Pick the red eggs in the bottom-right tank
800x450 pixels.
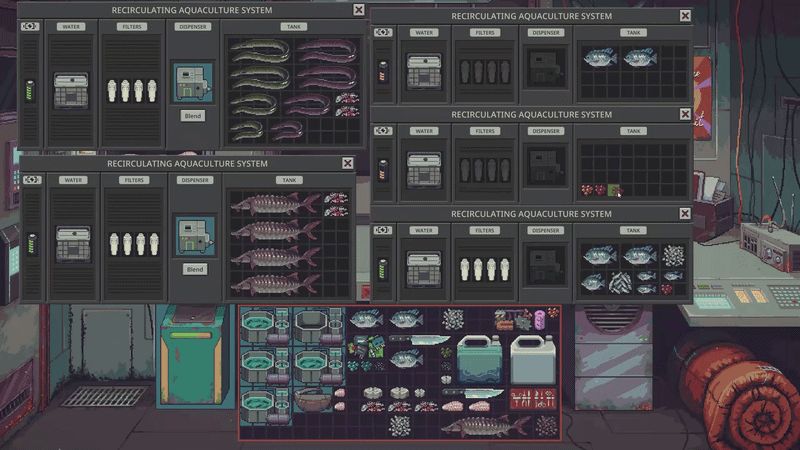(x=667, y=289)
